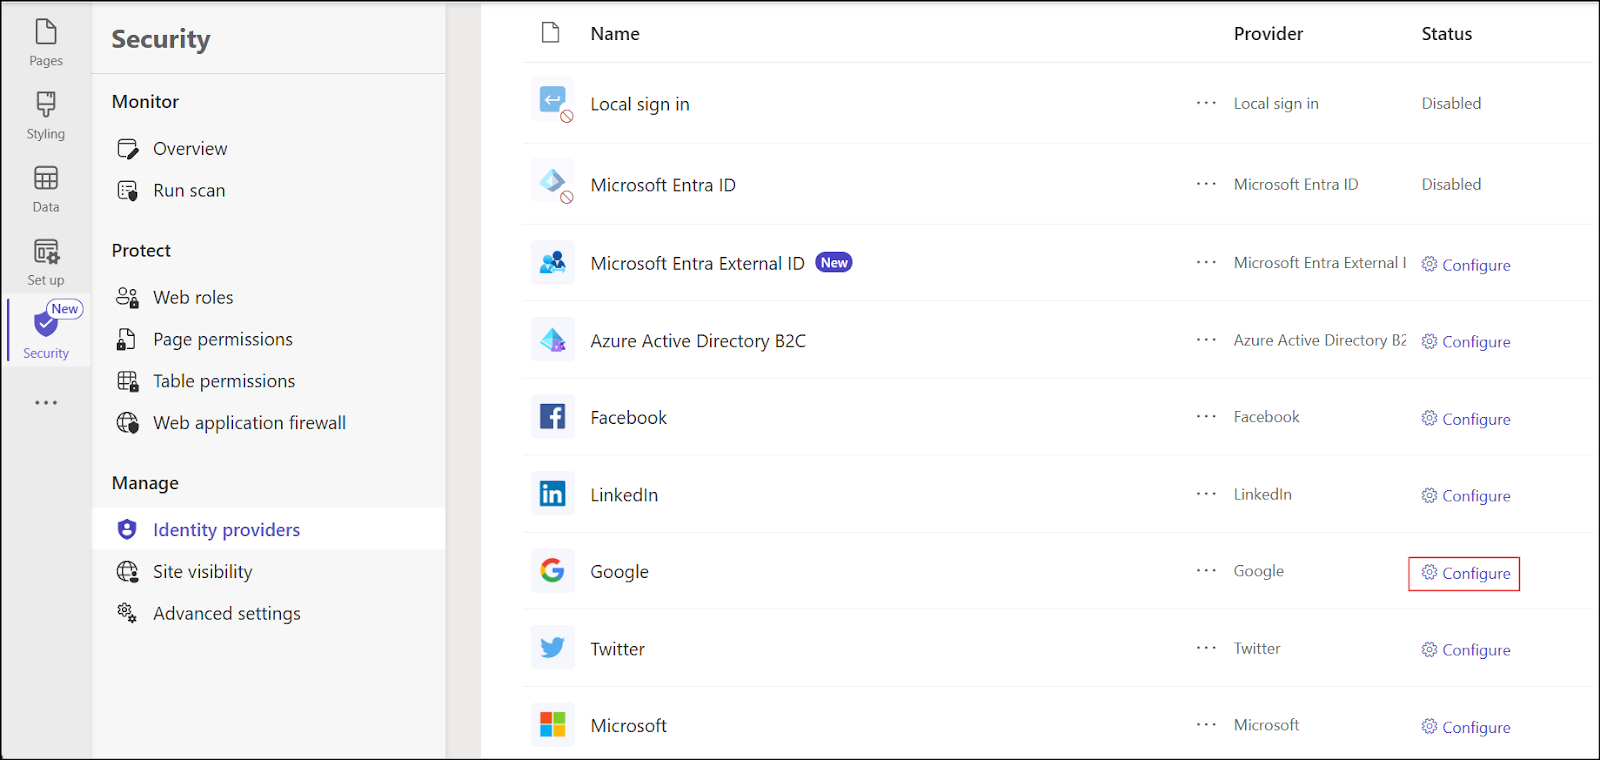The width and height of the screenshot is (1600, 760).
Task: Click the Page permissions icon
Action: click(x=127, y=340)
